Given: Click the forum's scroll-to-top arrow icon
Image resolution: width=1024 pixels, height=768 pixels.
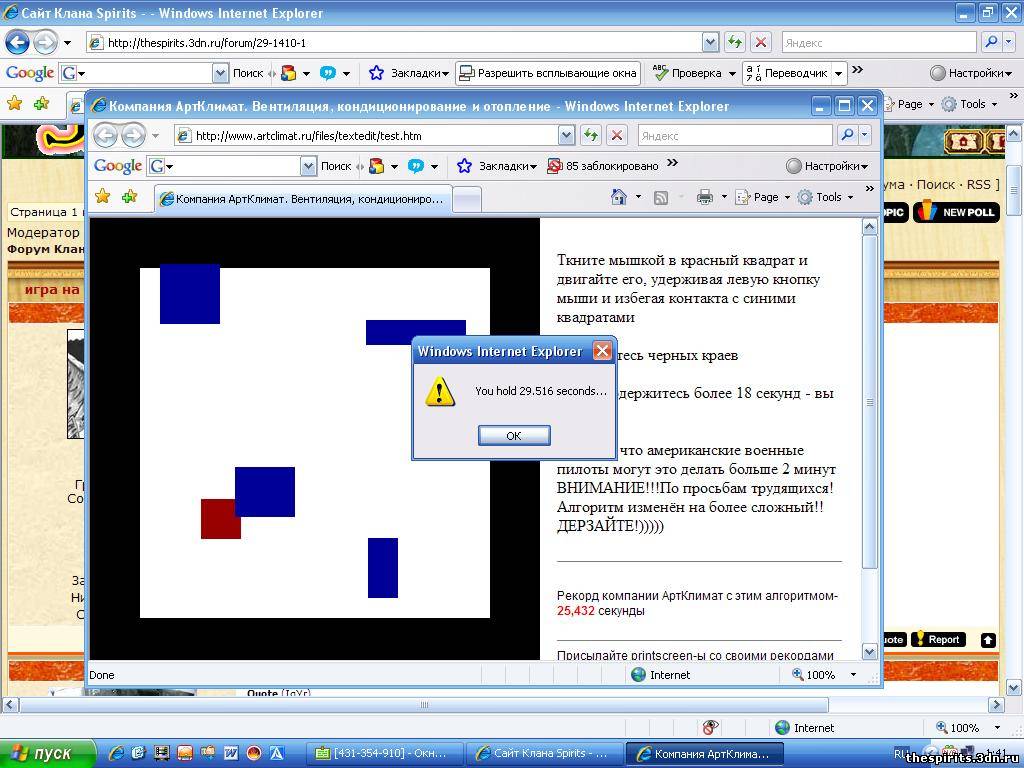Looking at the screenshot, I should tap(988, 640).
